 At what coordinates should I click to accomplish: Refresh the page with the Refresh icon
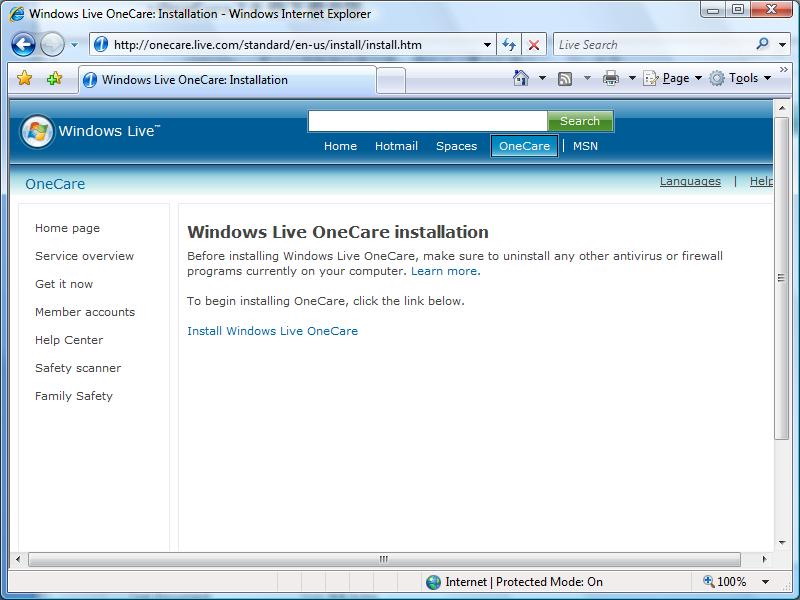coord(509,45)
